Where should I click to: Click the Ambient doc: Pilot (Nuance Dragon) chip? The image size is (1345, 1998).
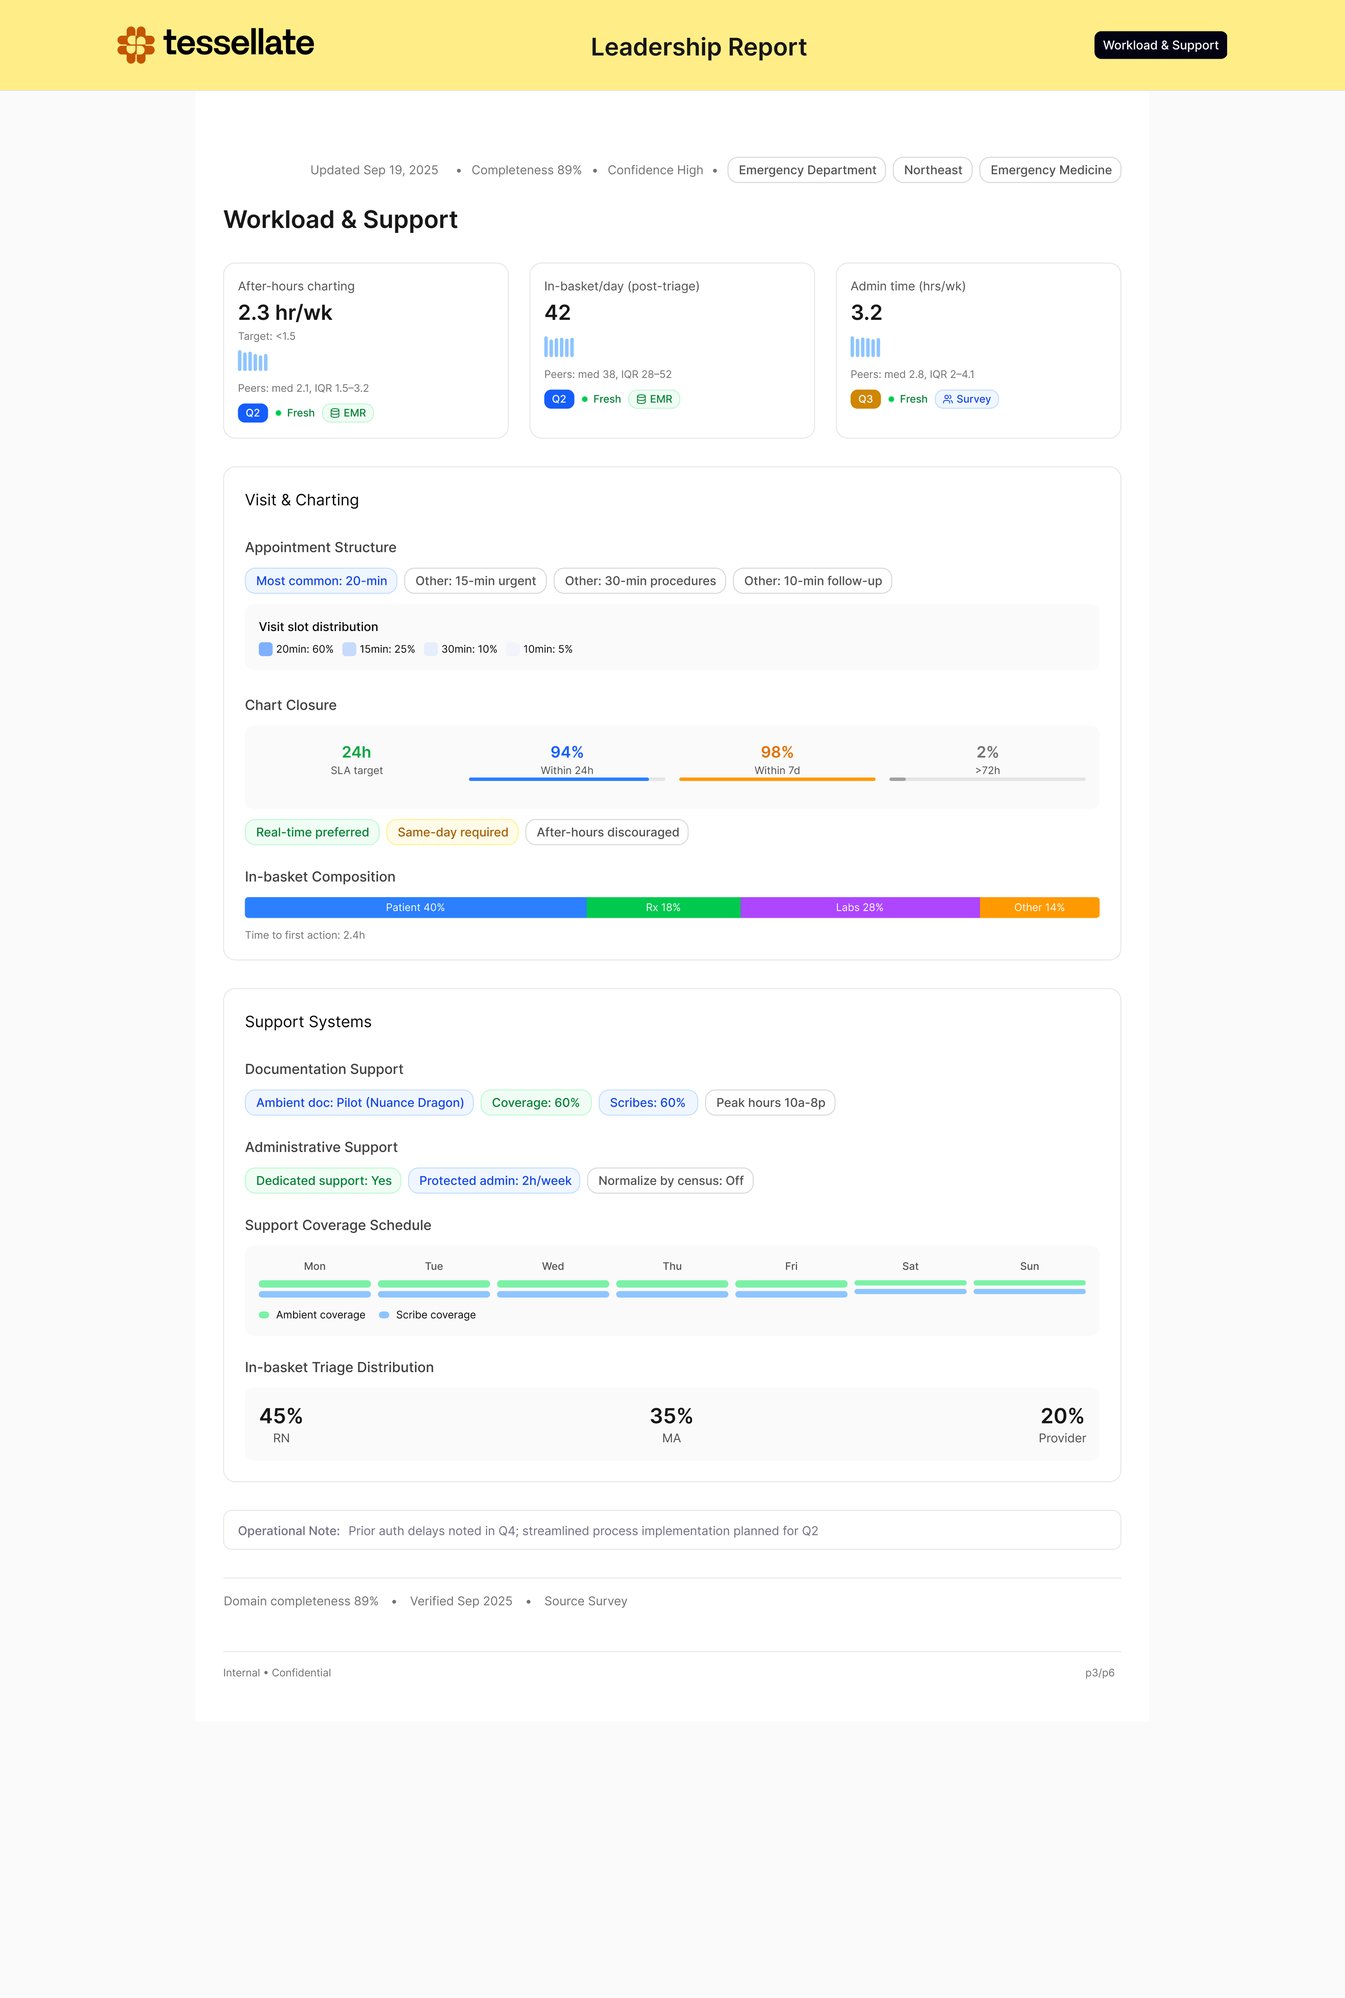pos(359,1103)
